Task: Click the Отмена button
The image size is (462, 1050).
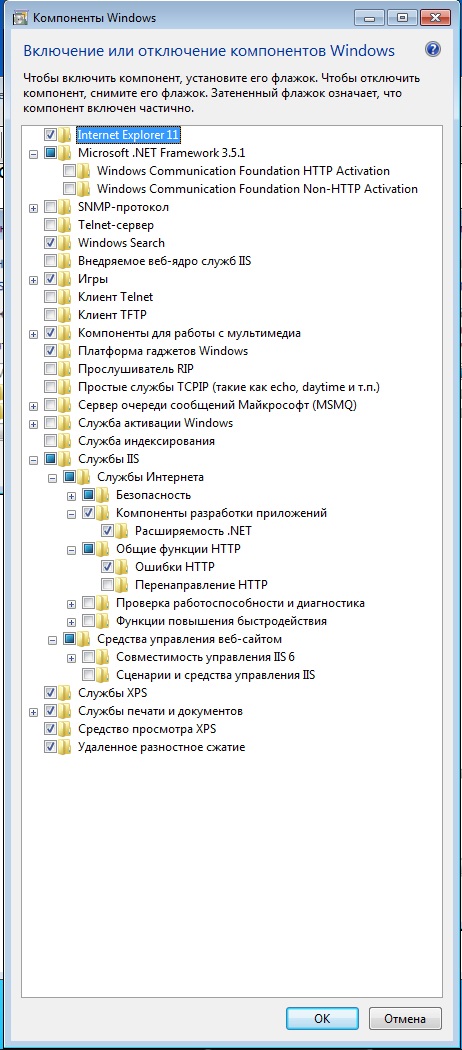Action: point(404,1018)
